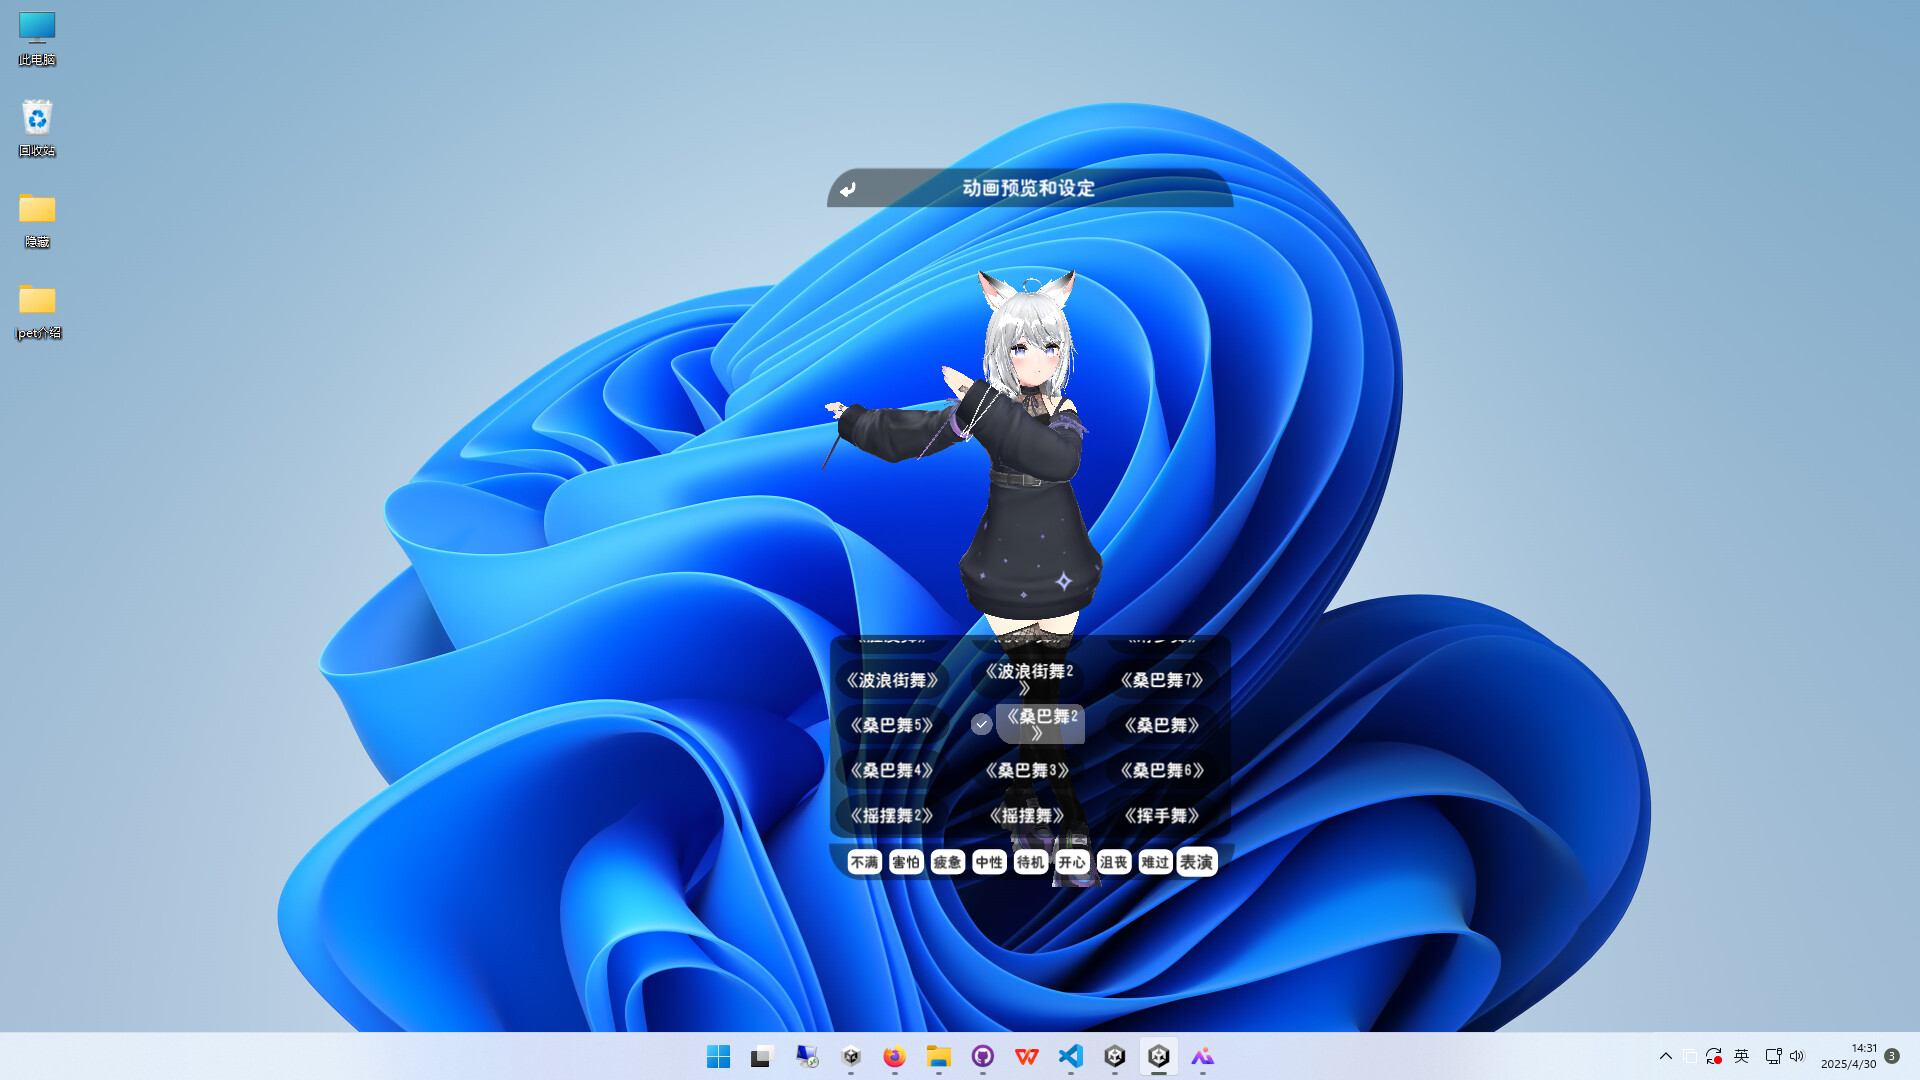Play the 《挥手舞》 animation
Viewport: 1920px width, 1080px height.
(x=1160, y=815)
